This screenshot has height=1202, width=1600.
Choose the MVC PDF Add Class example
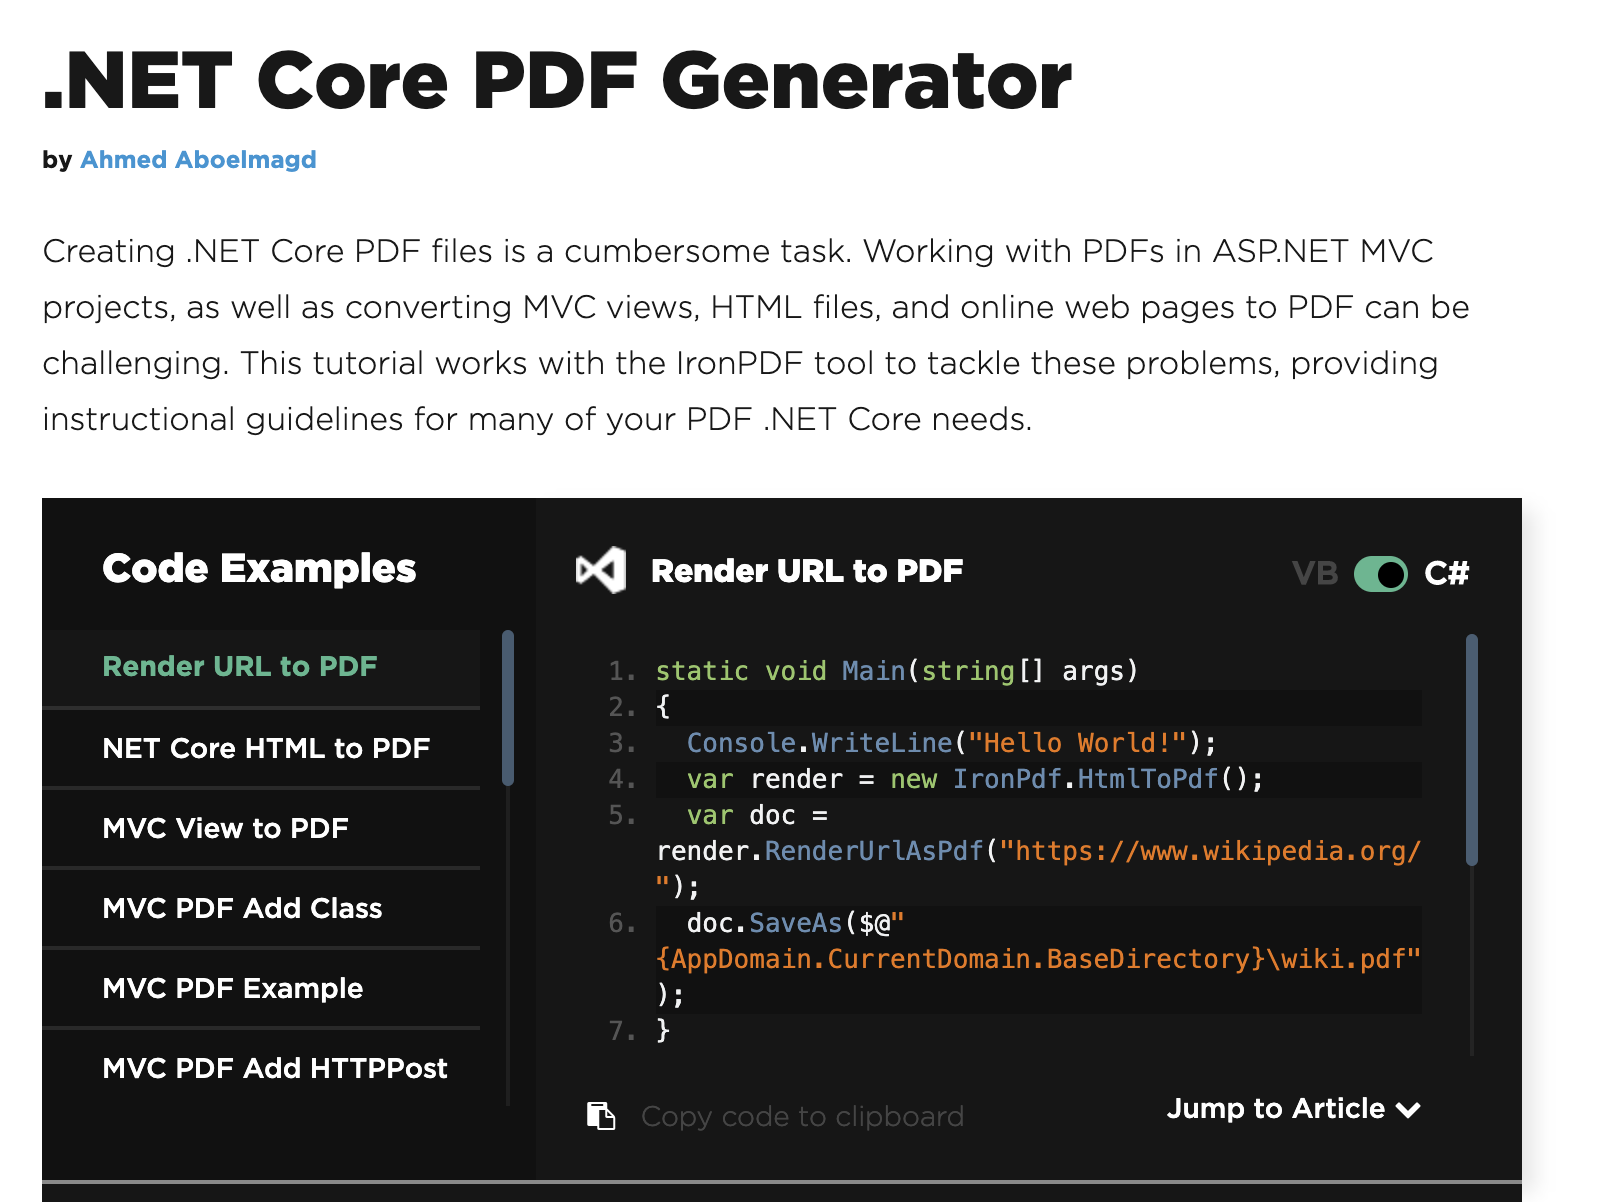click(242, 908)
